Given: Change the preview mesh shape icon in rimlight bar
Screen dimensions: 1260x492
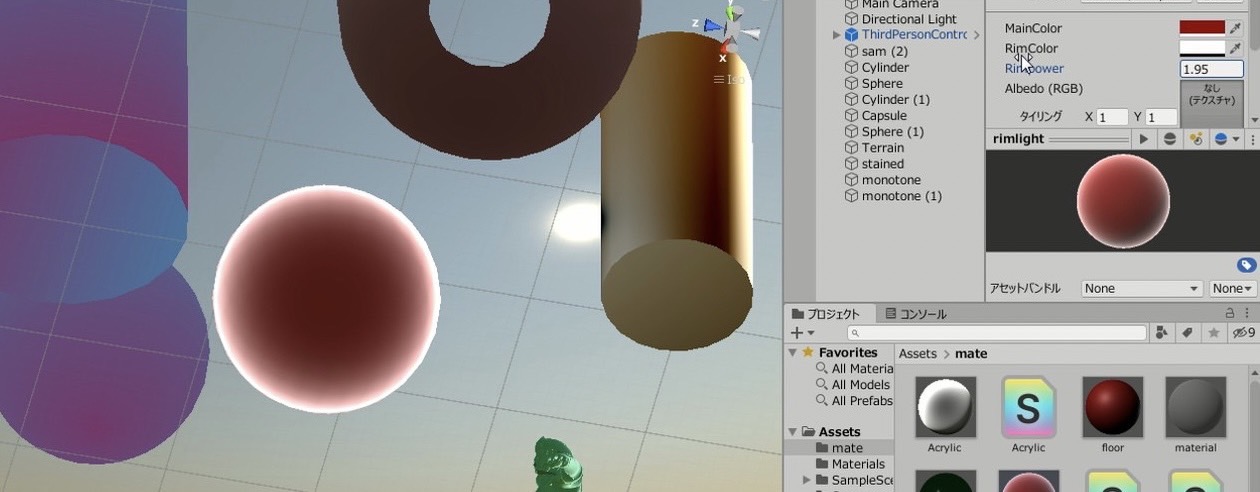Looking at the screenshot, I should pyautogui.click(x=1169, y=139).
